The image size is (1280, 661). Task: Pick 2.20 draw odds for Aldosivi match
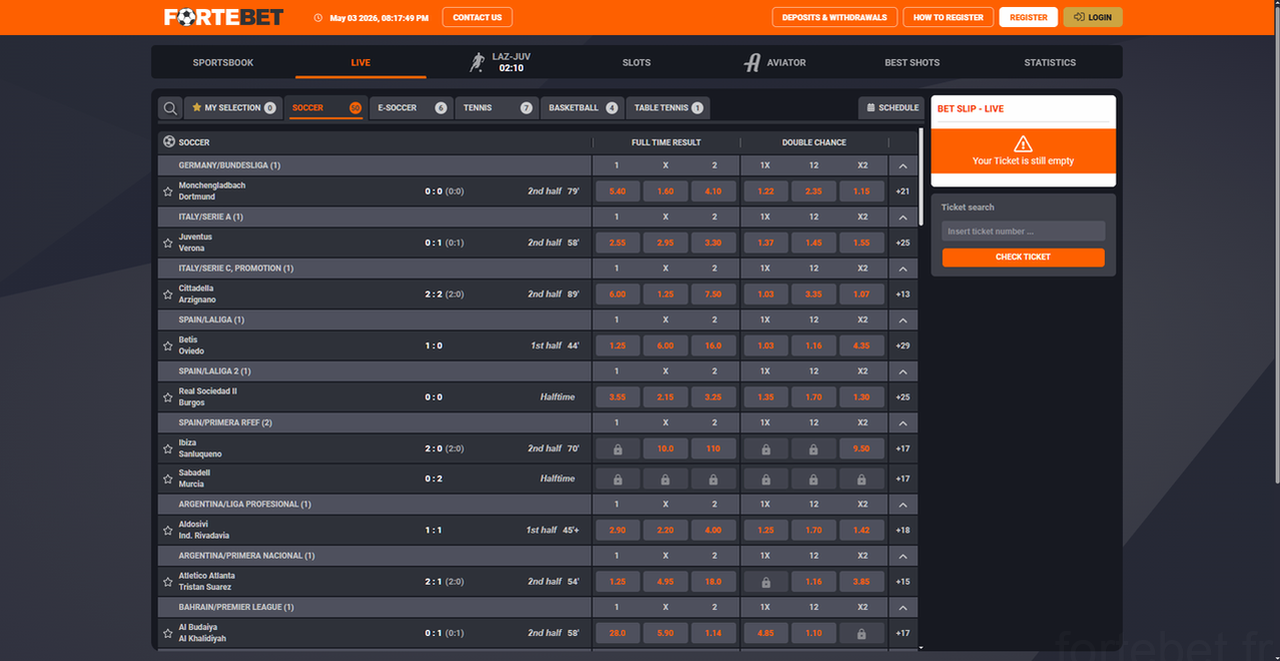point(665,530)
